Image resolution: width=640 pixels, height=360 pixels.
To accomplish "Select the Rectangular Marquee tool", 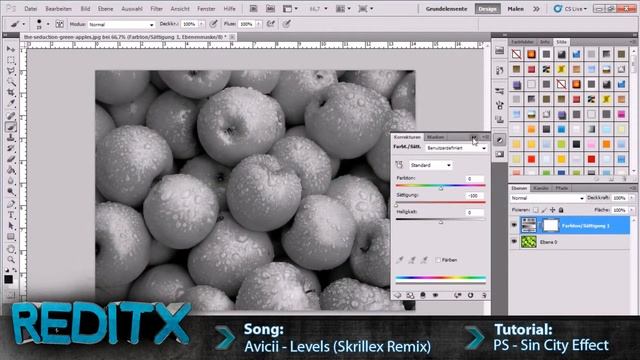I will click(x=11, y=60).
